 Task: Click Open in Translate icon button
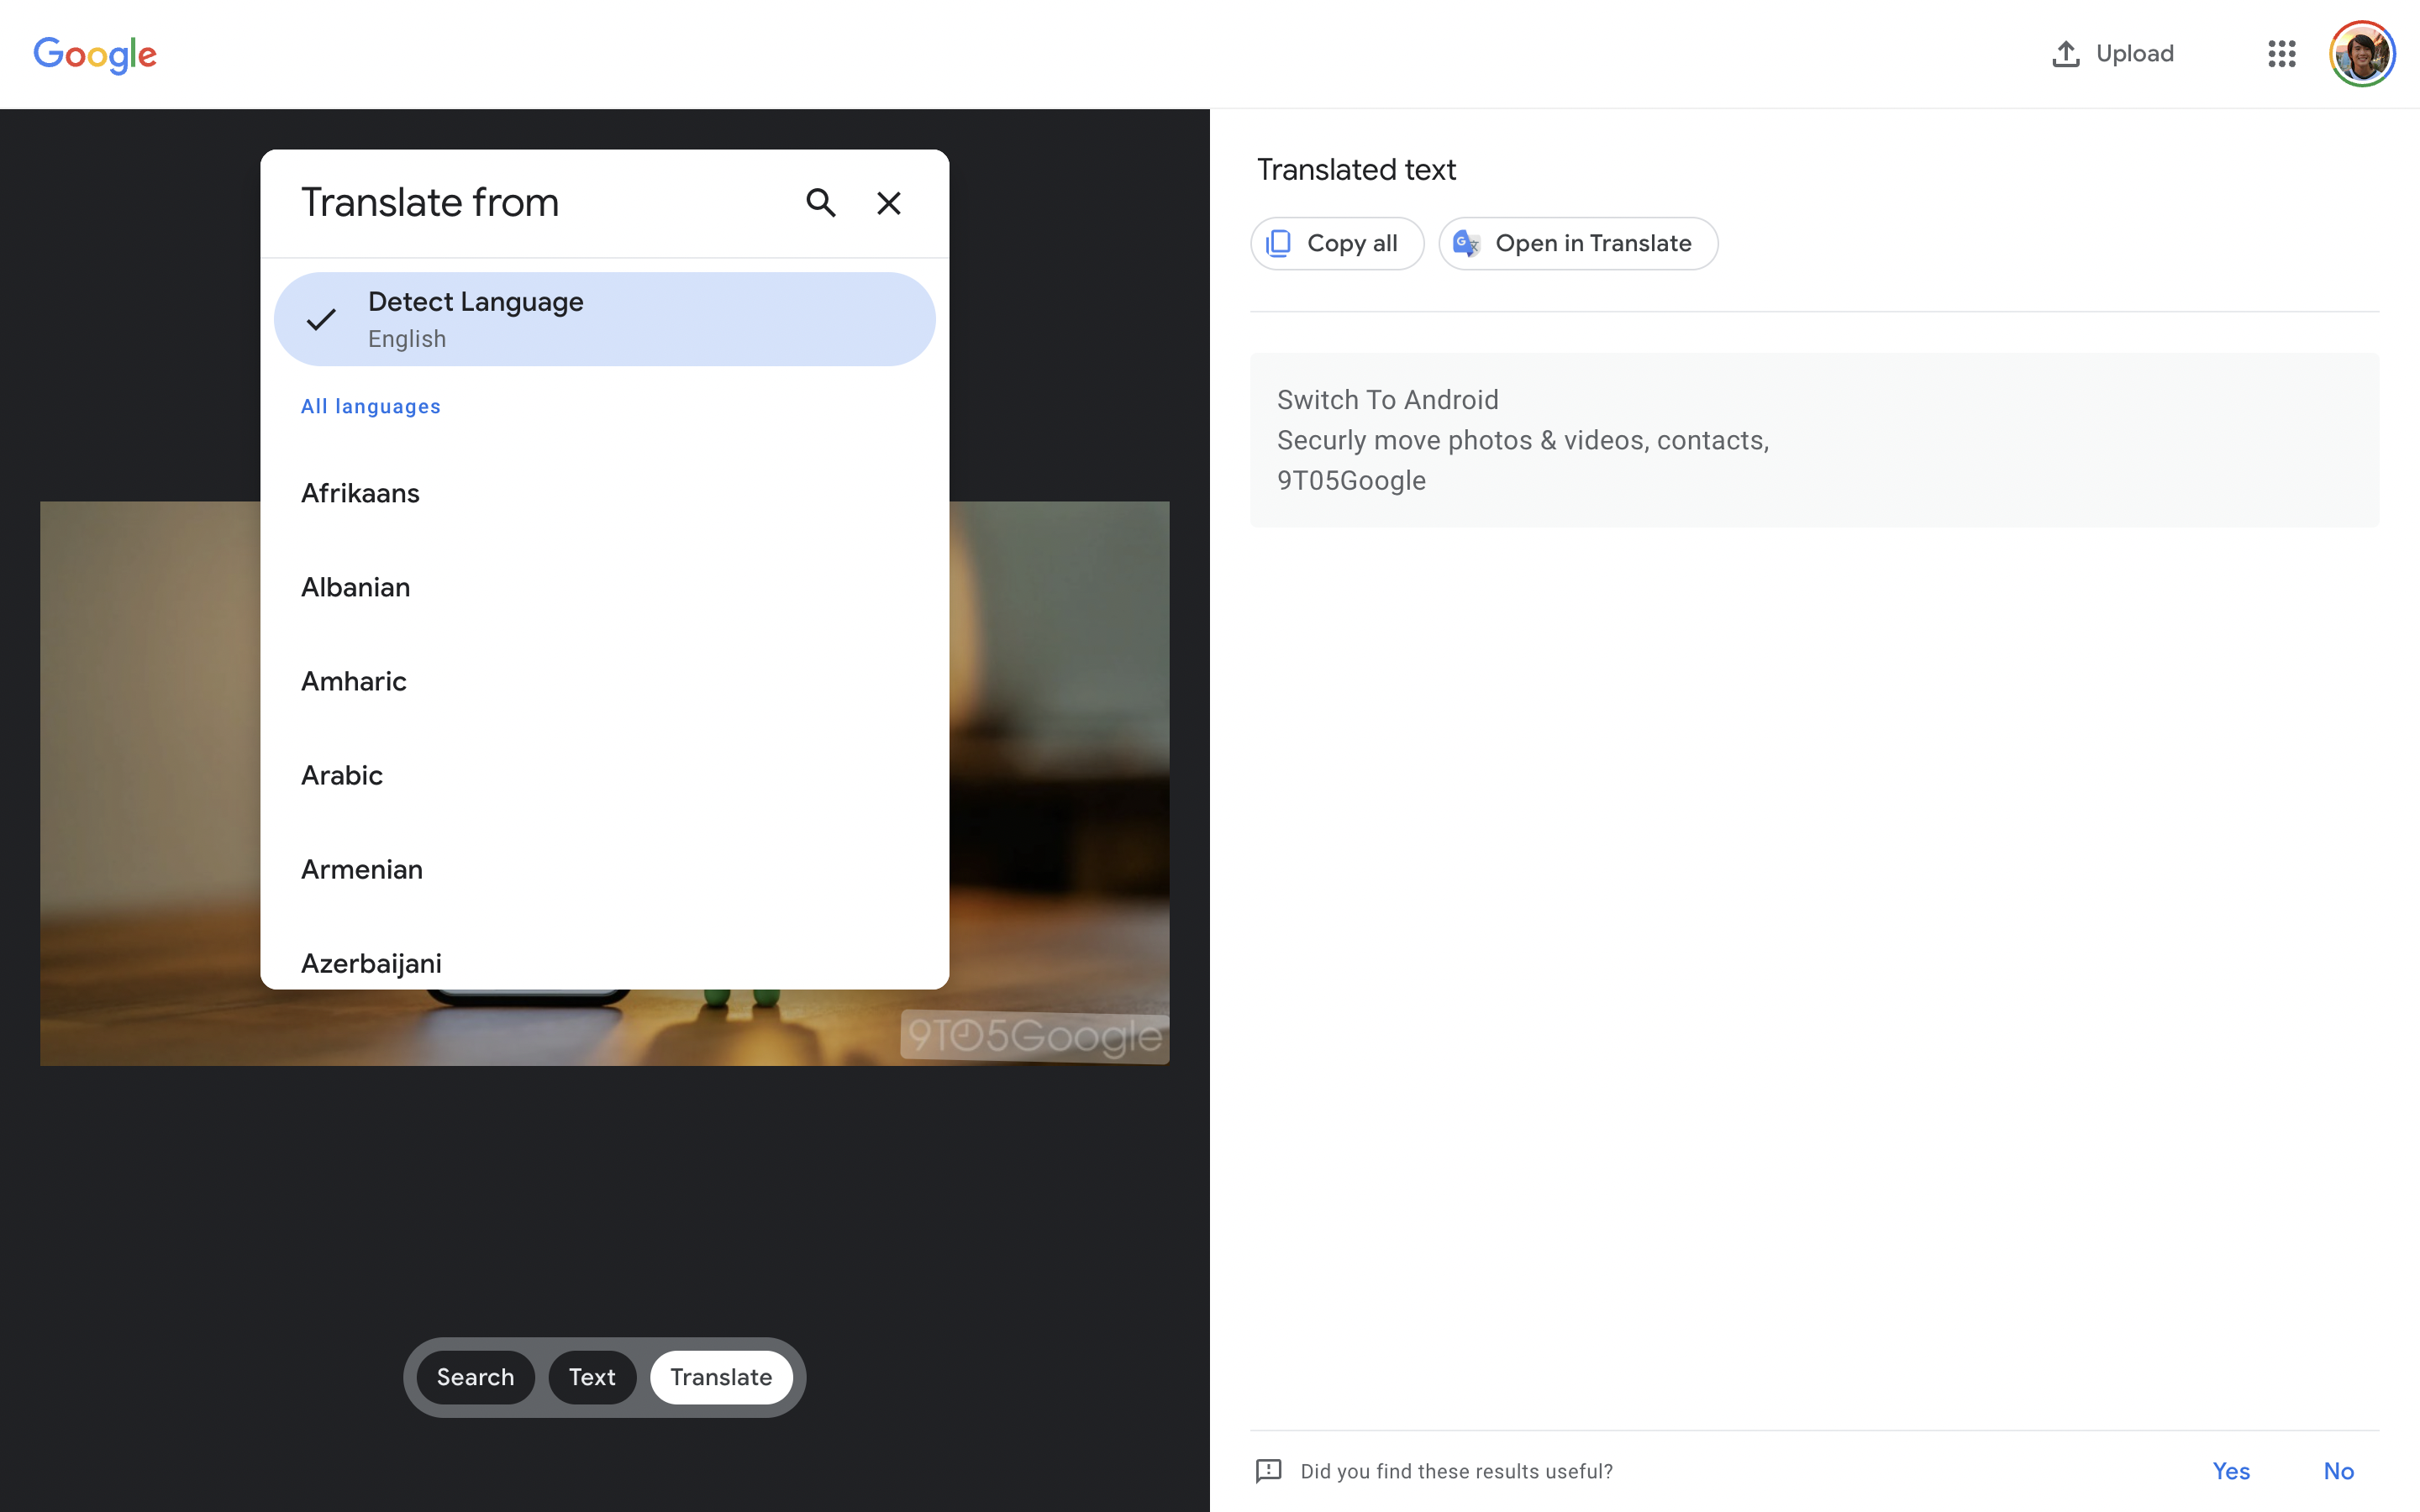(1466, 243)
